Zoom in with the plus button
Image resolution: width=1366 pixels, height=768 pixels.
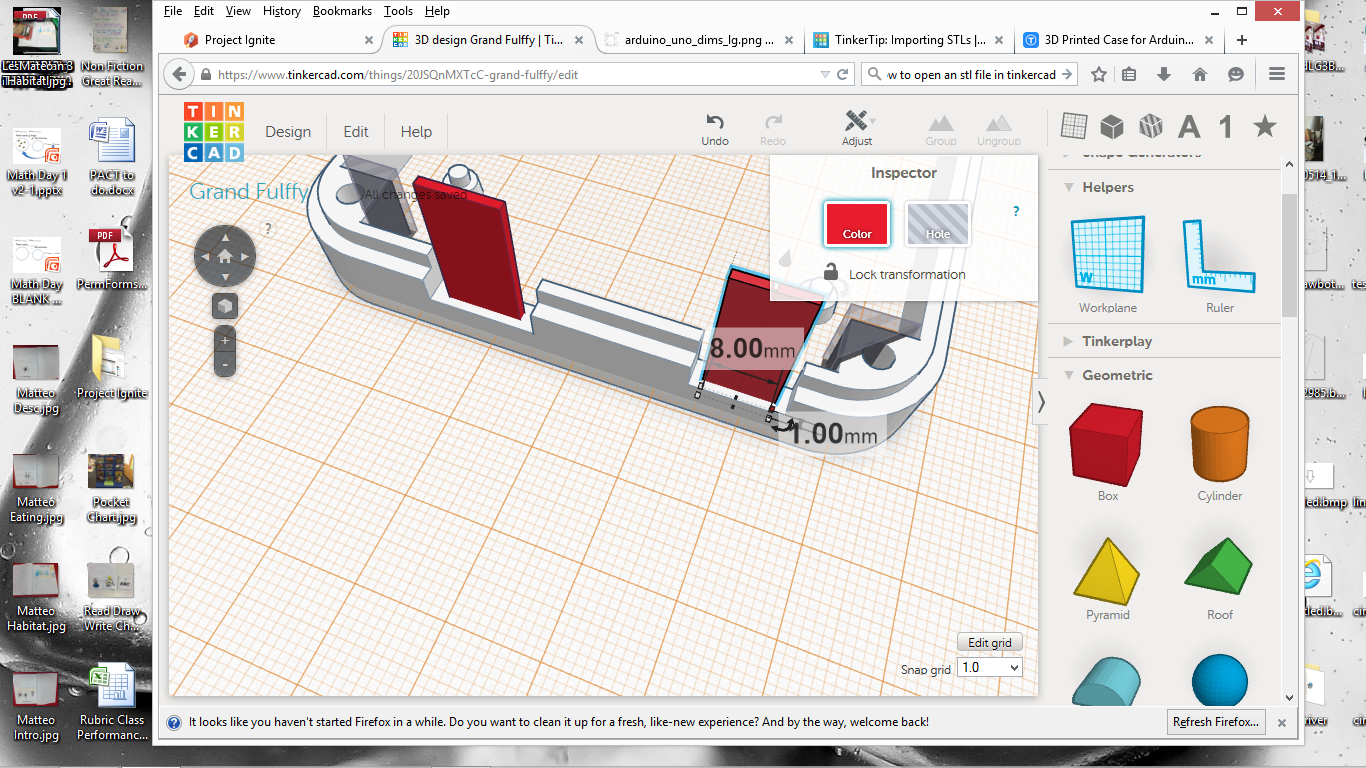click(x=225, y=340)
